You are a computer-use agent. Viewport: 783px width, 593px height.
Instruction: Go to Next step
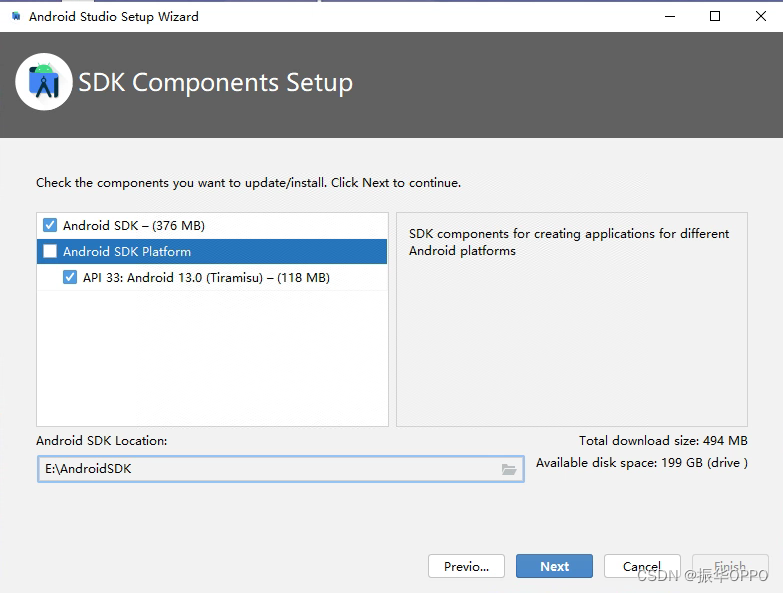554,566
